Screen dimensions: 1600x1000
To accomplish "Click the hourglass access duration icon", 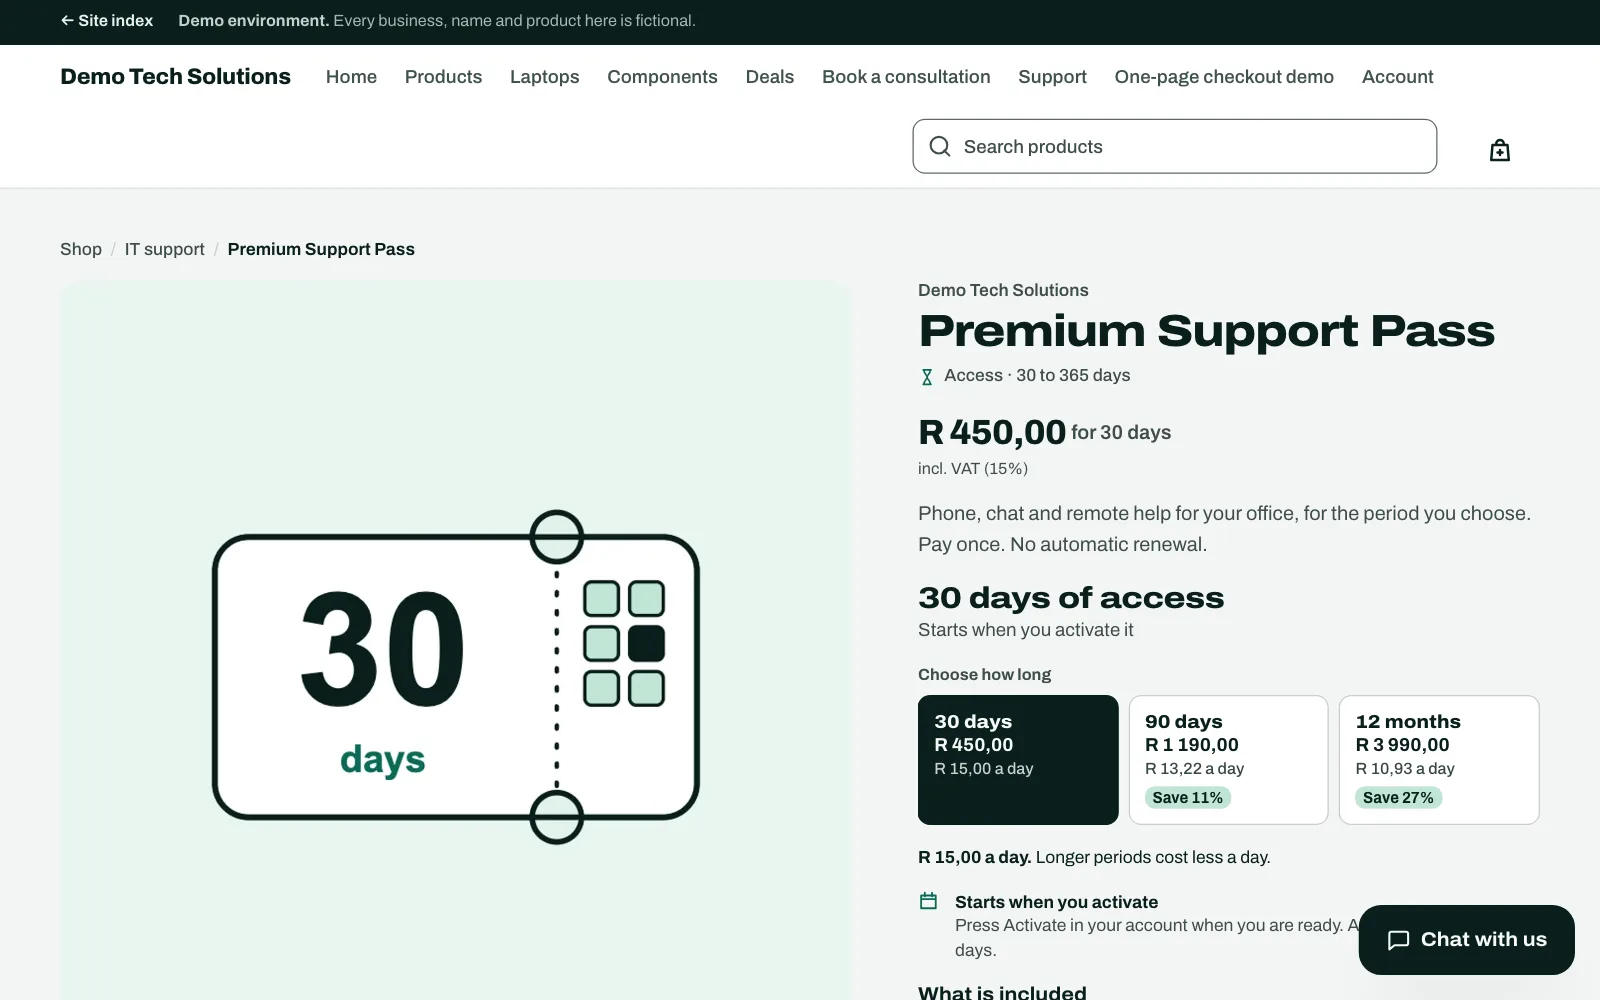I will tap(927, 376).
